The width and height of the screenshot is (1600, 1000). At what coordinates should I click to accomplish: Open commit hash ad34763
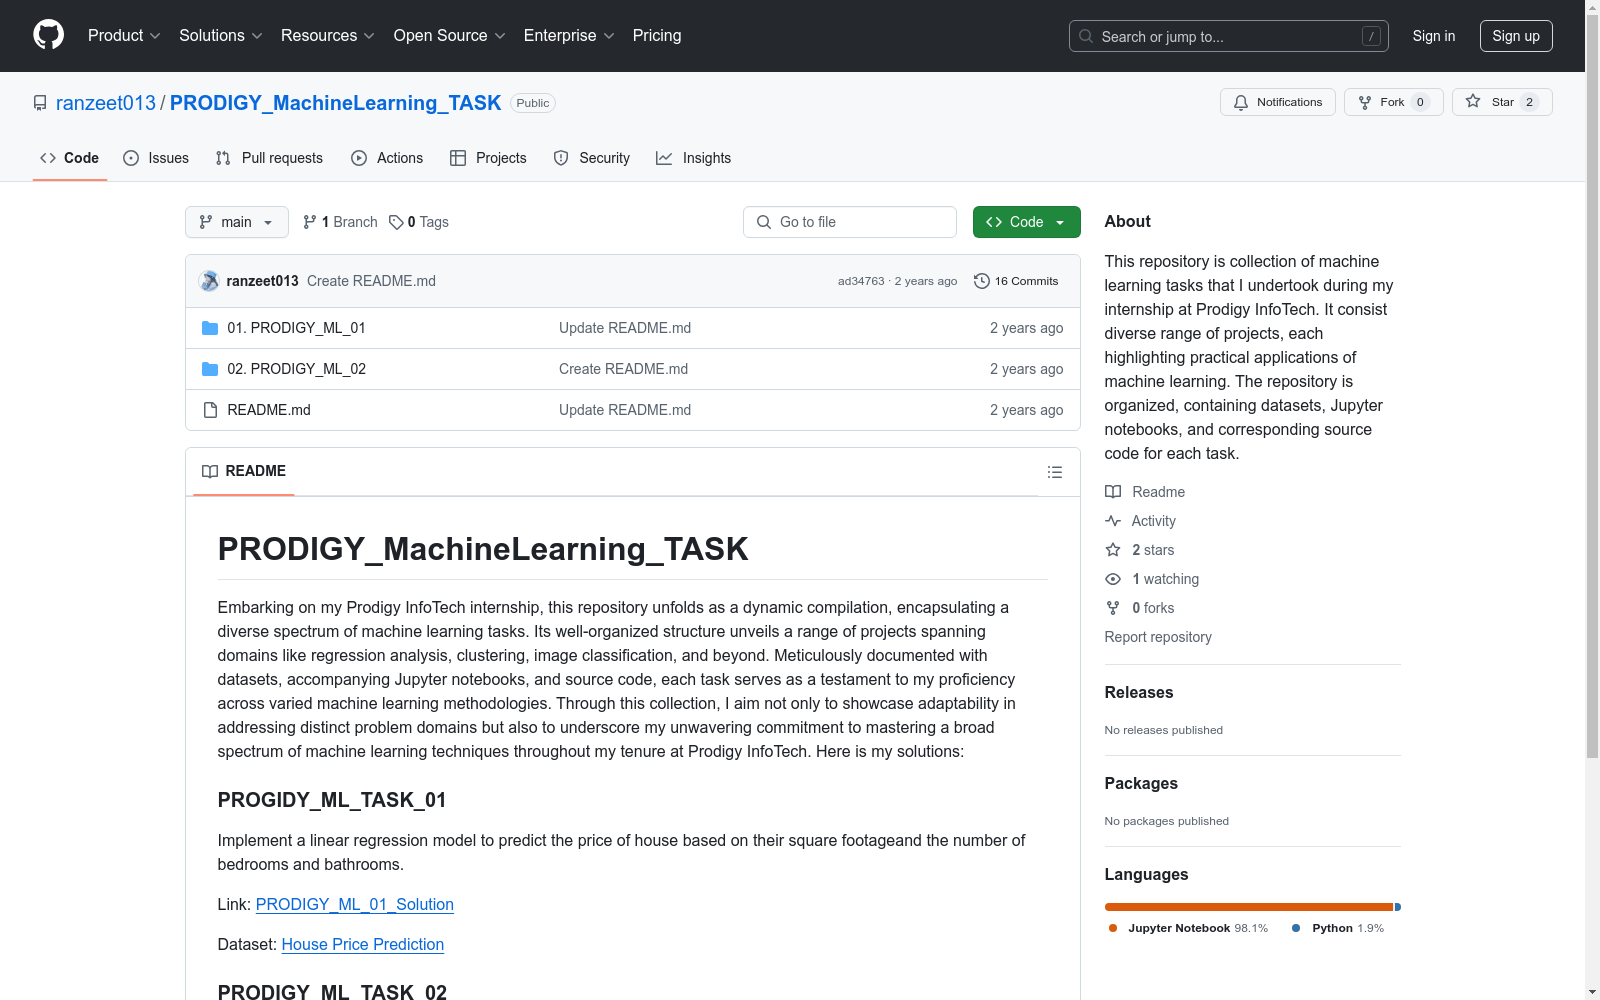click(x=861, y=281)
